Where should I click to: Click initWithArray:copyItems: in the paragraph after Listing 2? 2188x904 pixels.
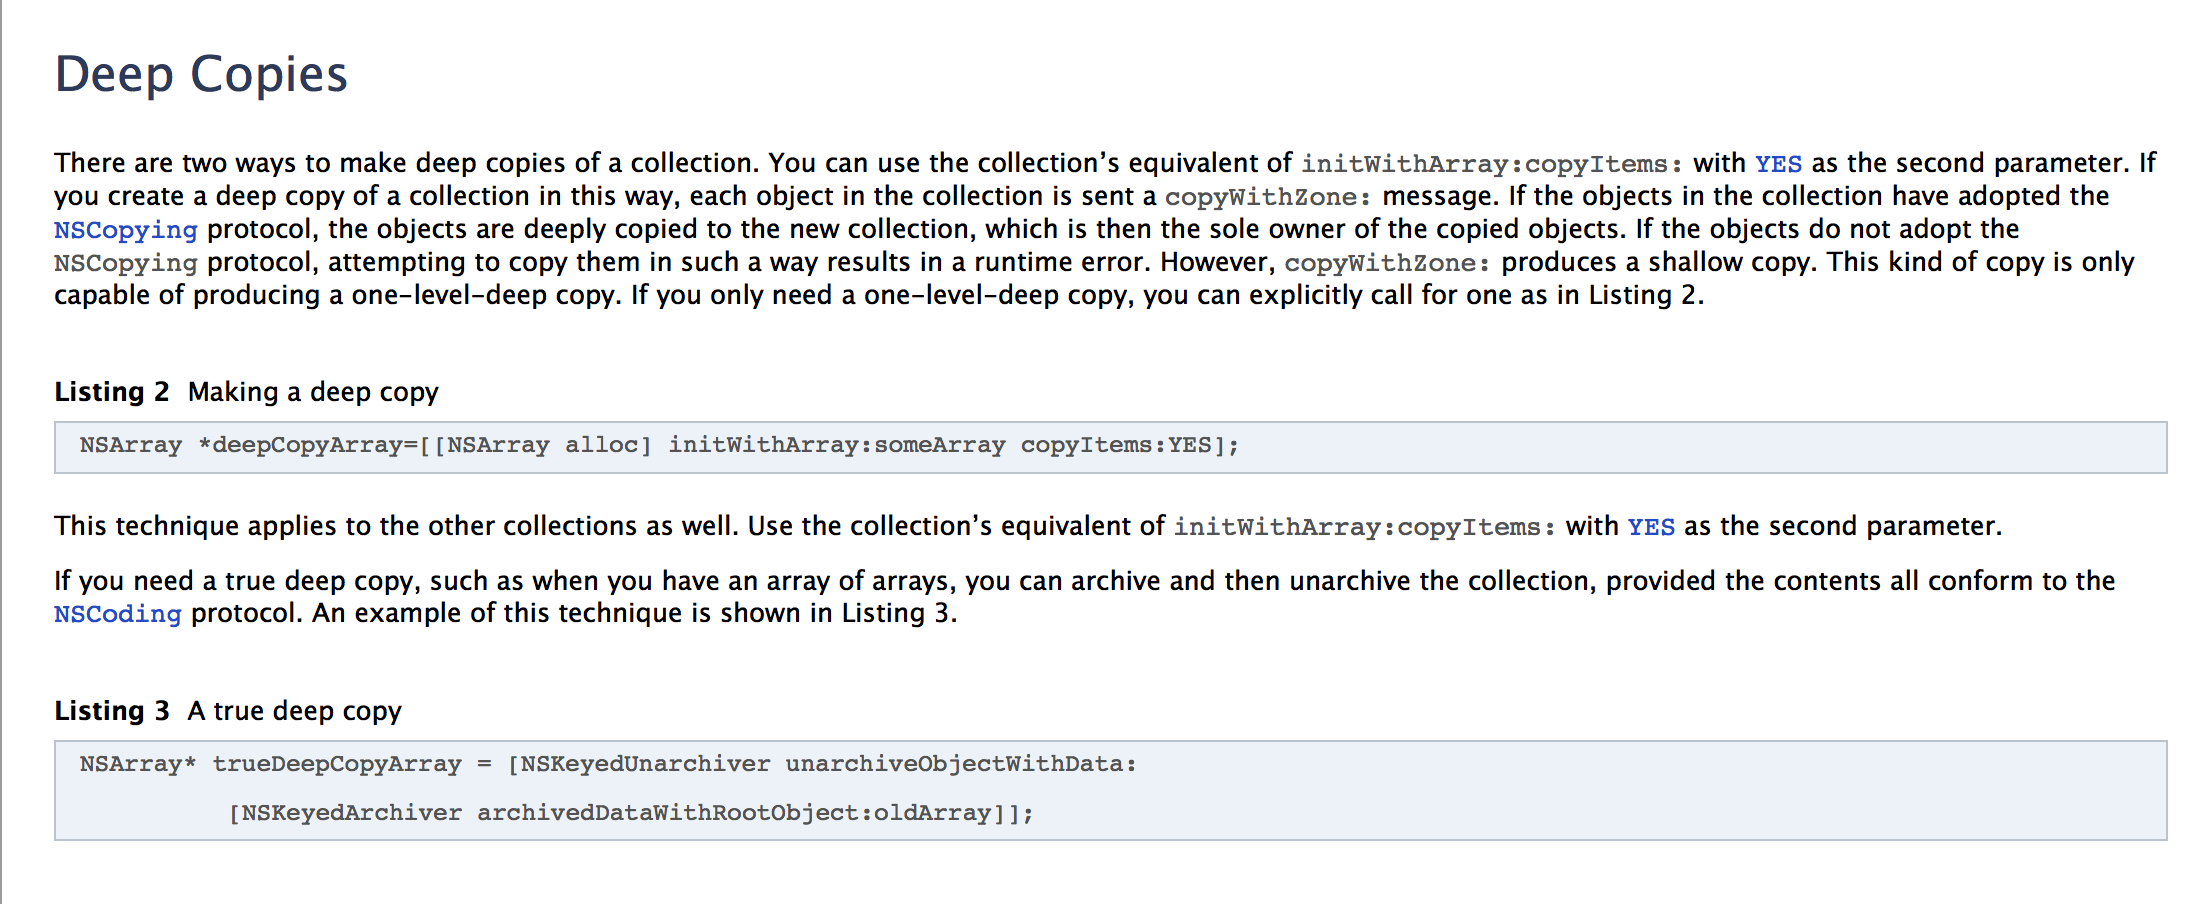pos(1365,527)
